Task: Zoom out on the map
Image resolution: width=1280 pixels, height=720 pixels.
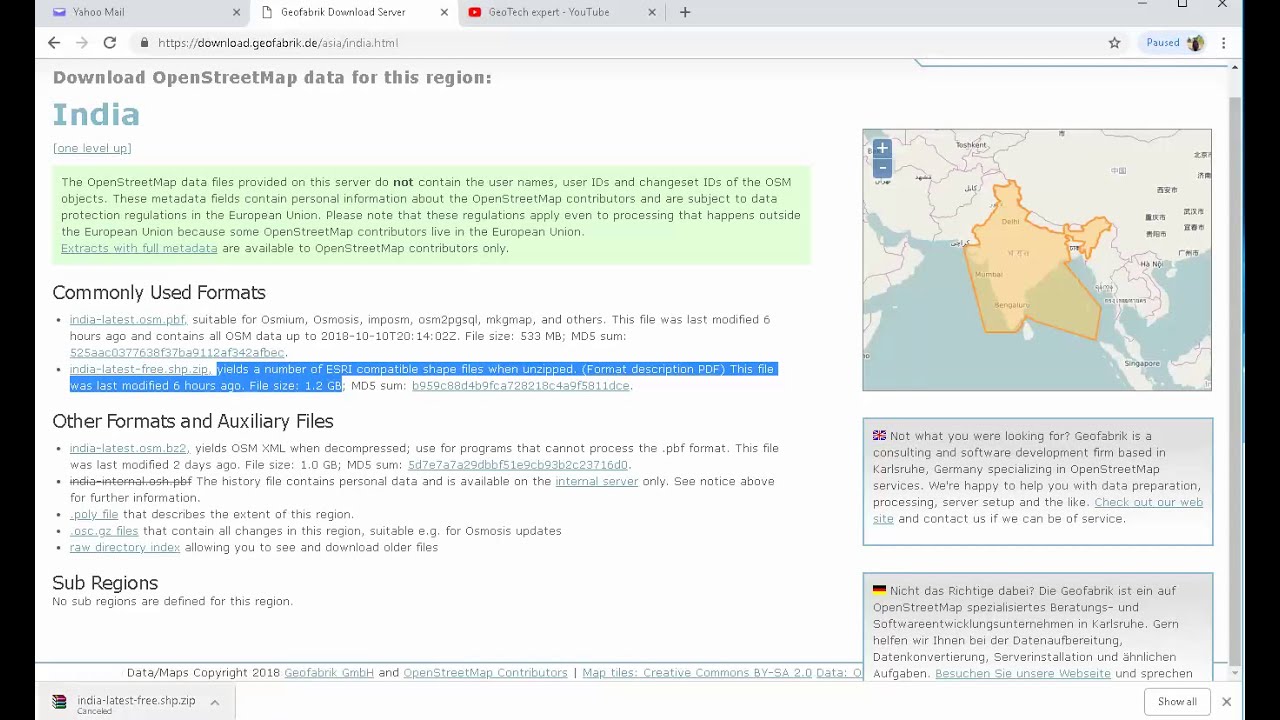Action: 882,168
